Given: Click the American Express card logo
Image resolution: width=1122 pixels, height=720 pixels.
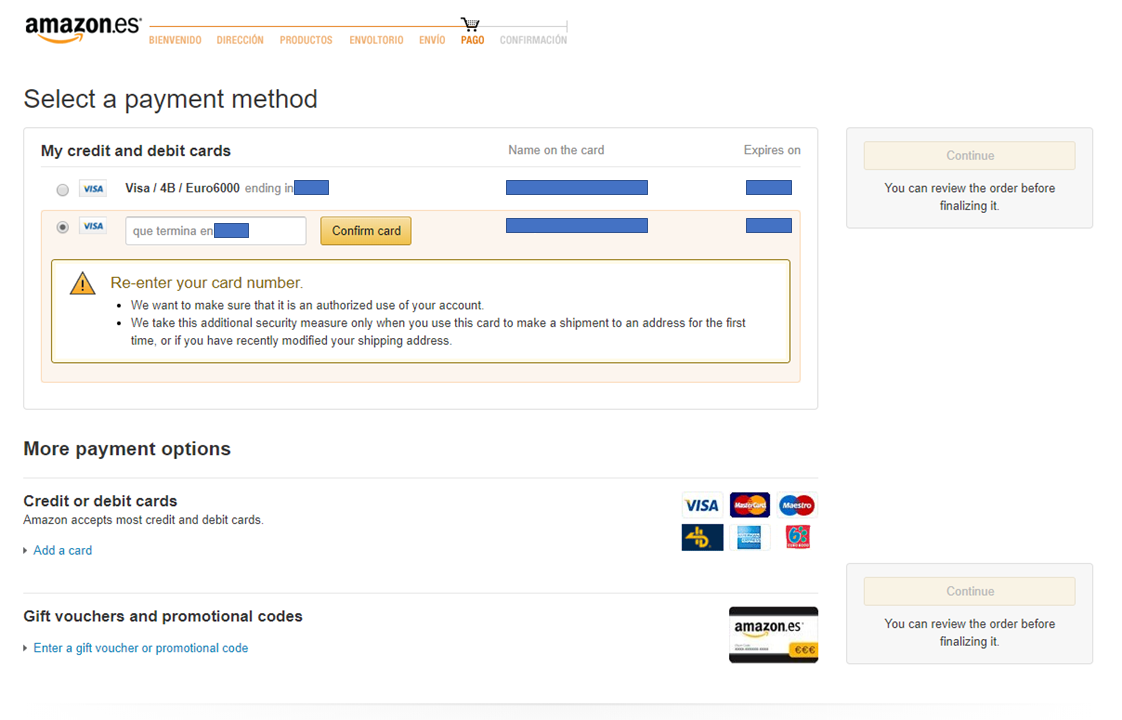Looking at the screenshot, I should [x=749, y=537].
